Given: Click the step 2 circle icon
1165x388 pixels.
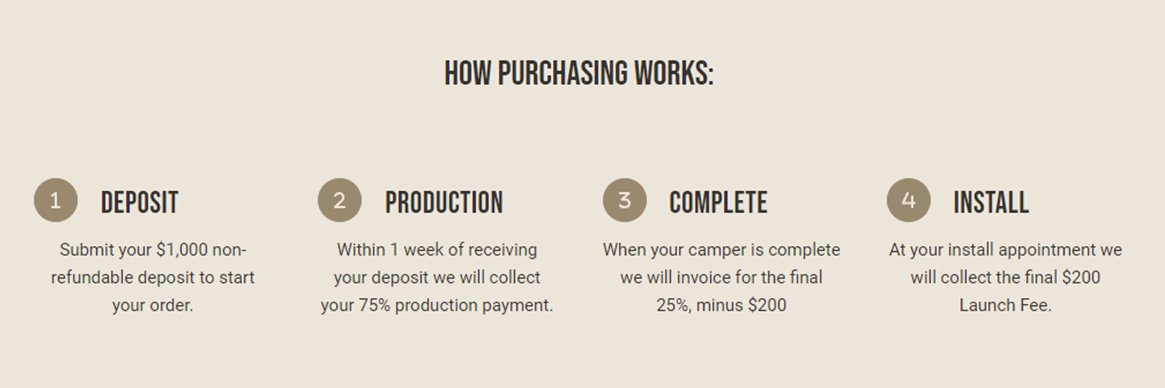Looking at the screenshot, I should (x=340, y=200).
